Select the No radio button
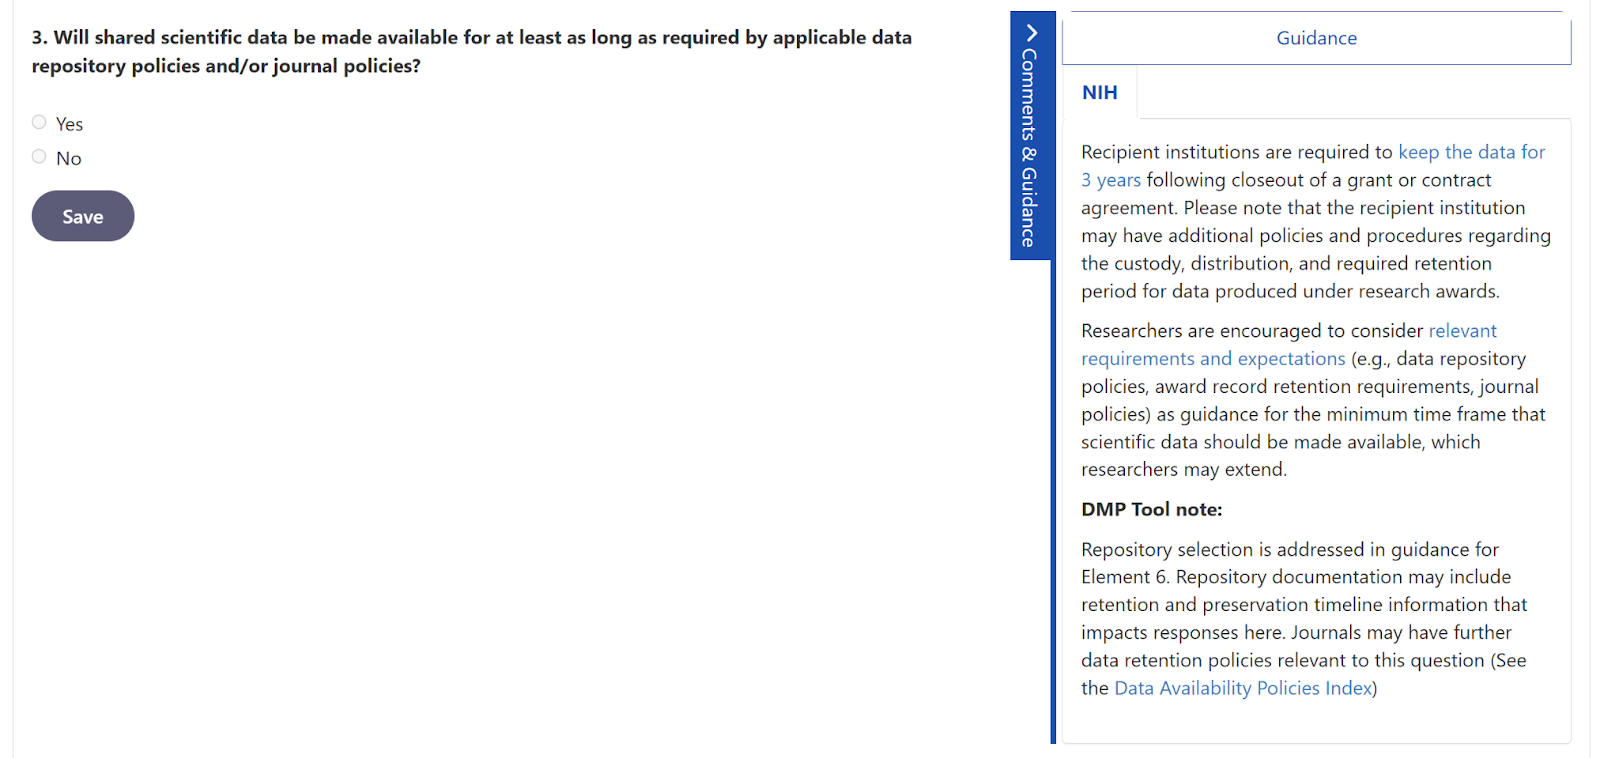 pyautogui.click(x=39, y=156)
